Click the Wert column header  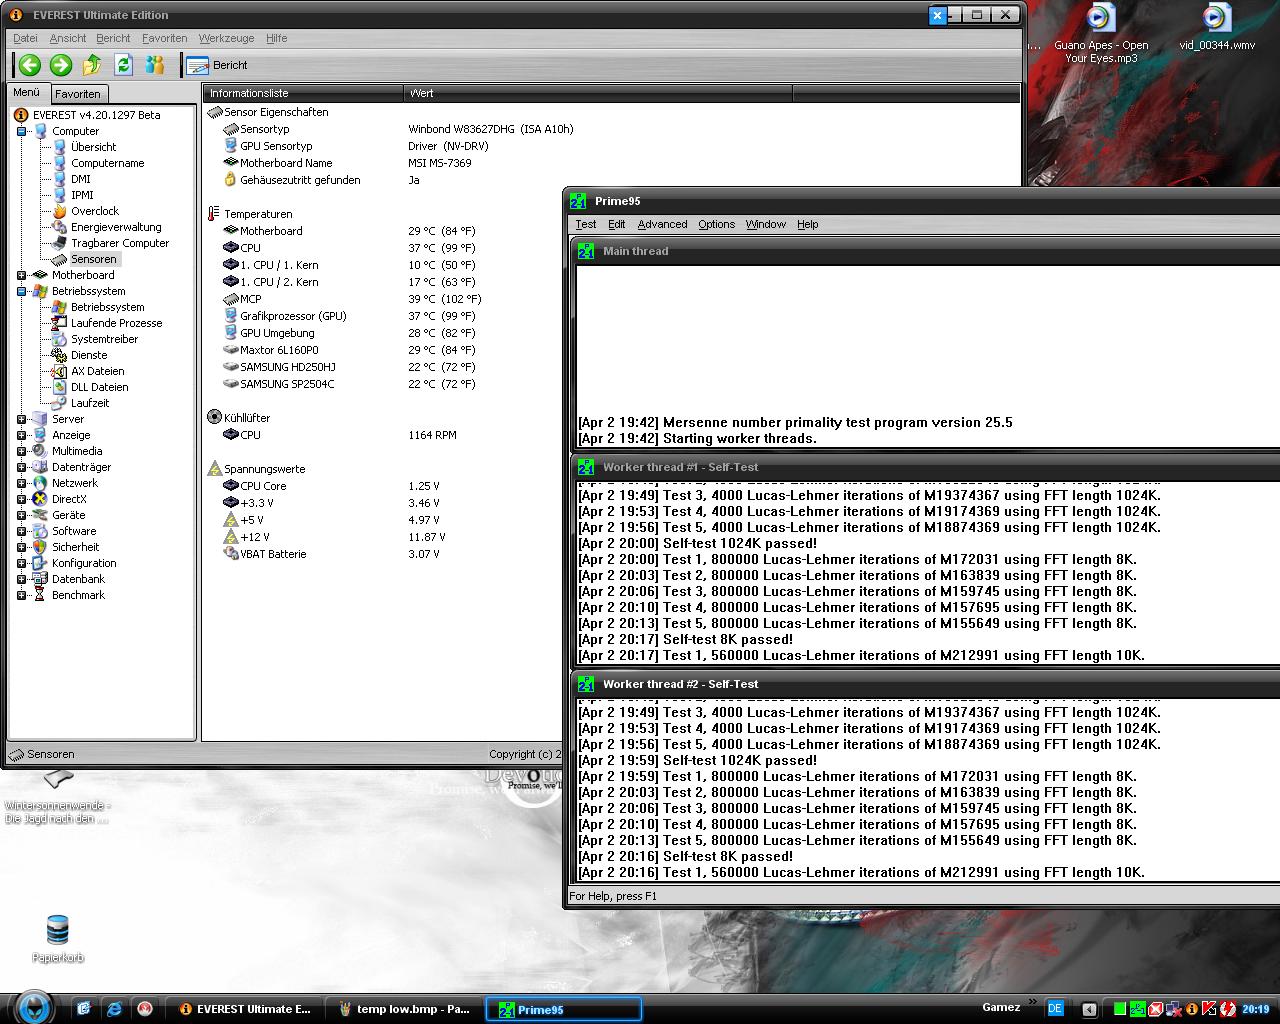pyautogui.click(x=598, y=93)
